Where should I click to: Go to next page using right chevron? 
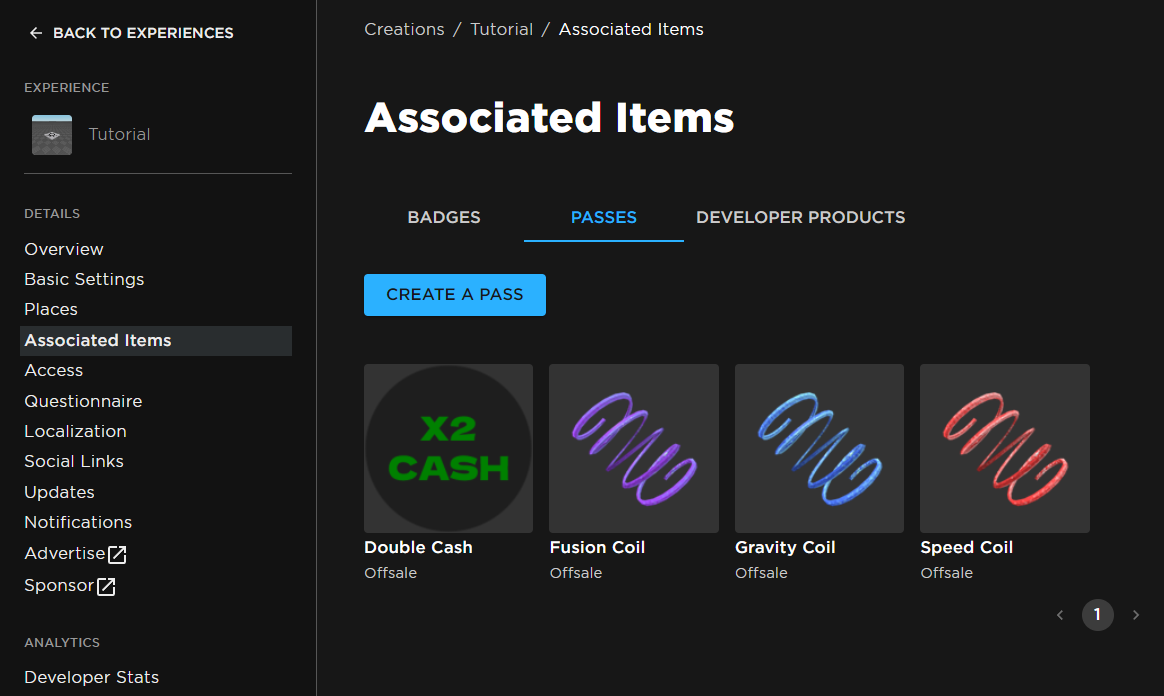1135,615
